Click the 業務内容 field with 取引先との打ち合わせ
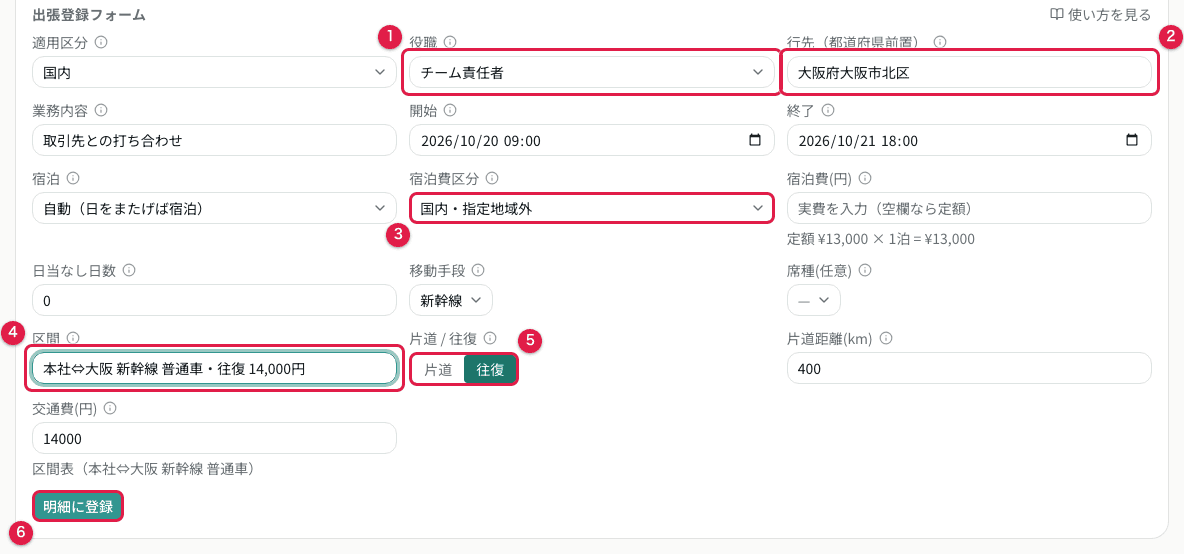Image resolution: width=1184 pixels, height=554 pixels. coord(214,140)
